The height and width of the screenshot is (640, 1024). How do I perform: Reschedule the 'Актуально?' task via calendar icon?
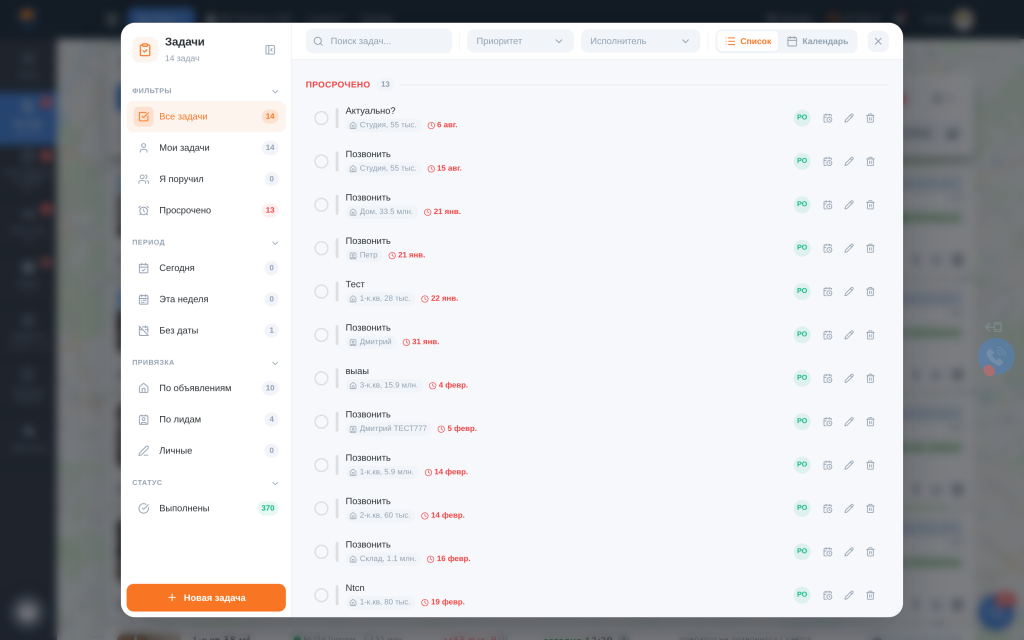pos(827,118)
